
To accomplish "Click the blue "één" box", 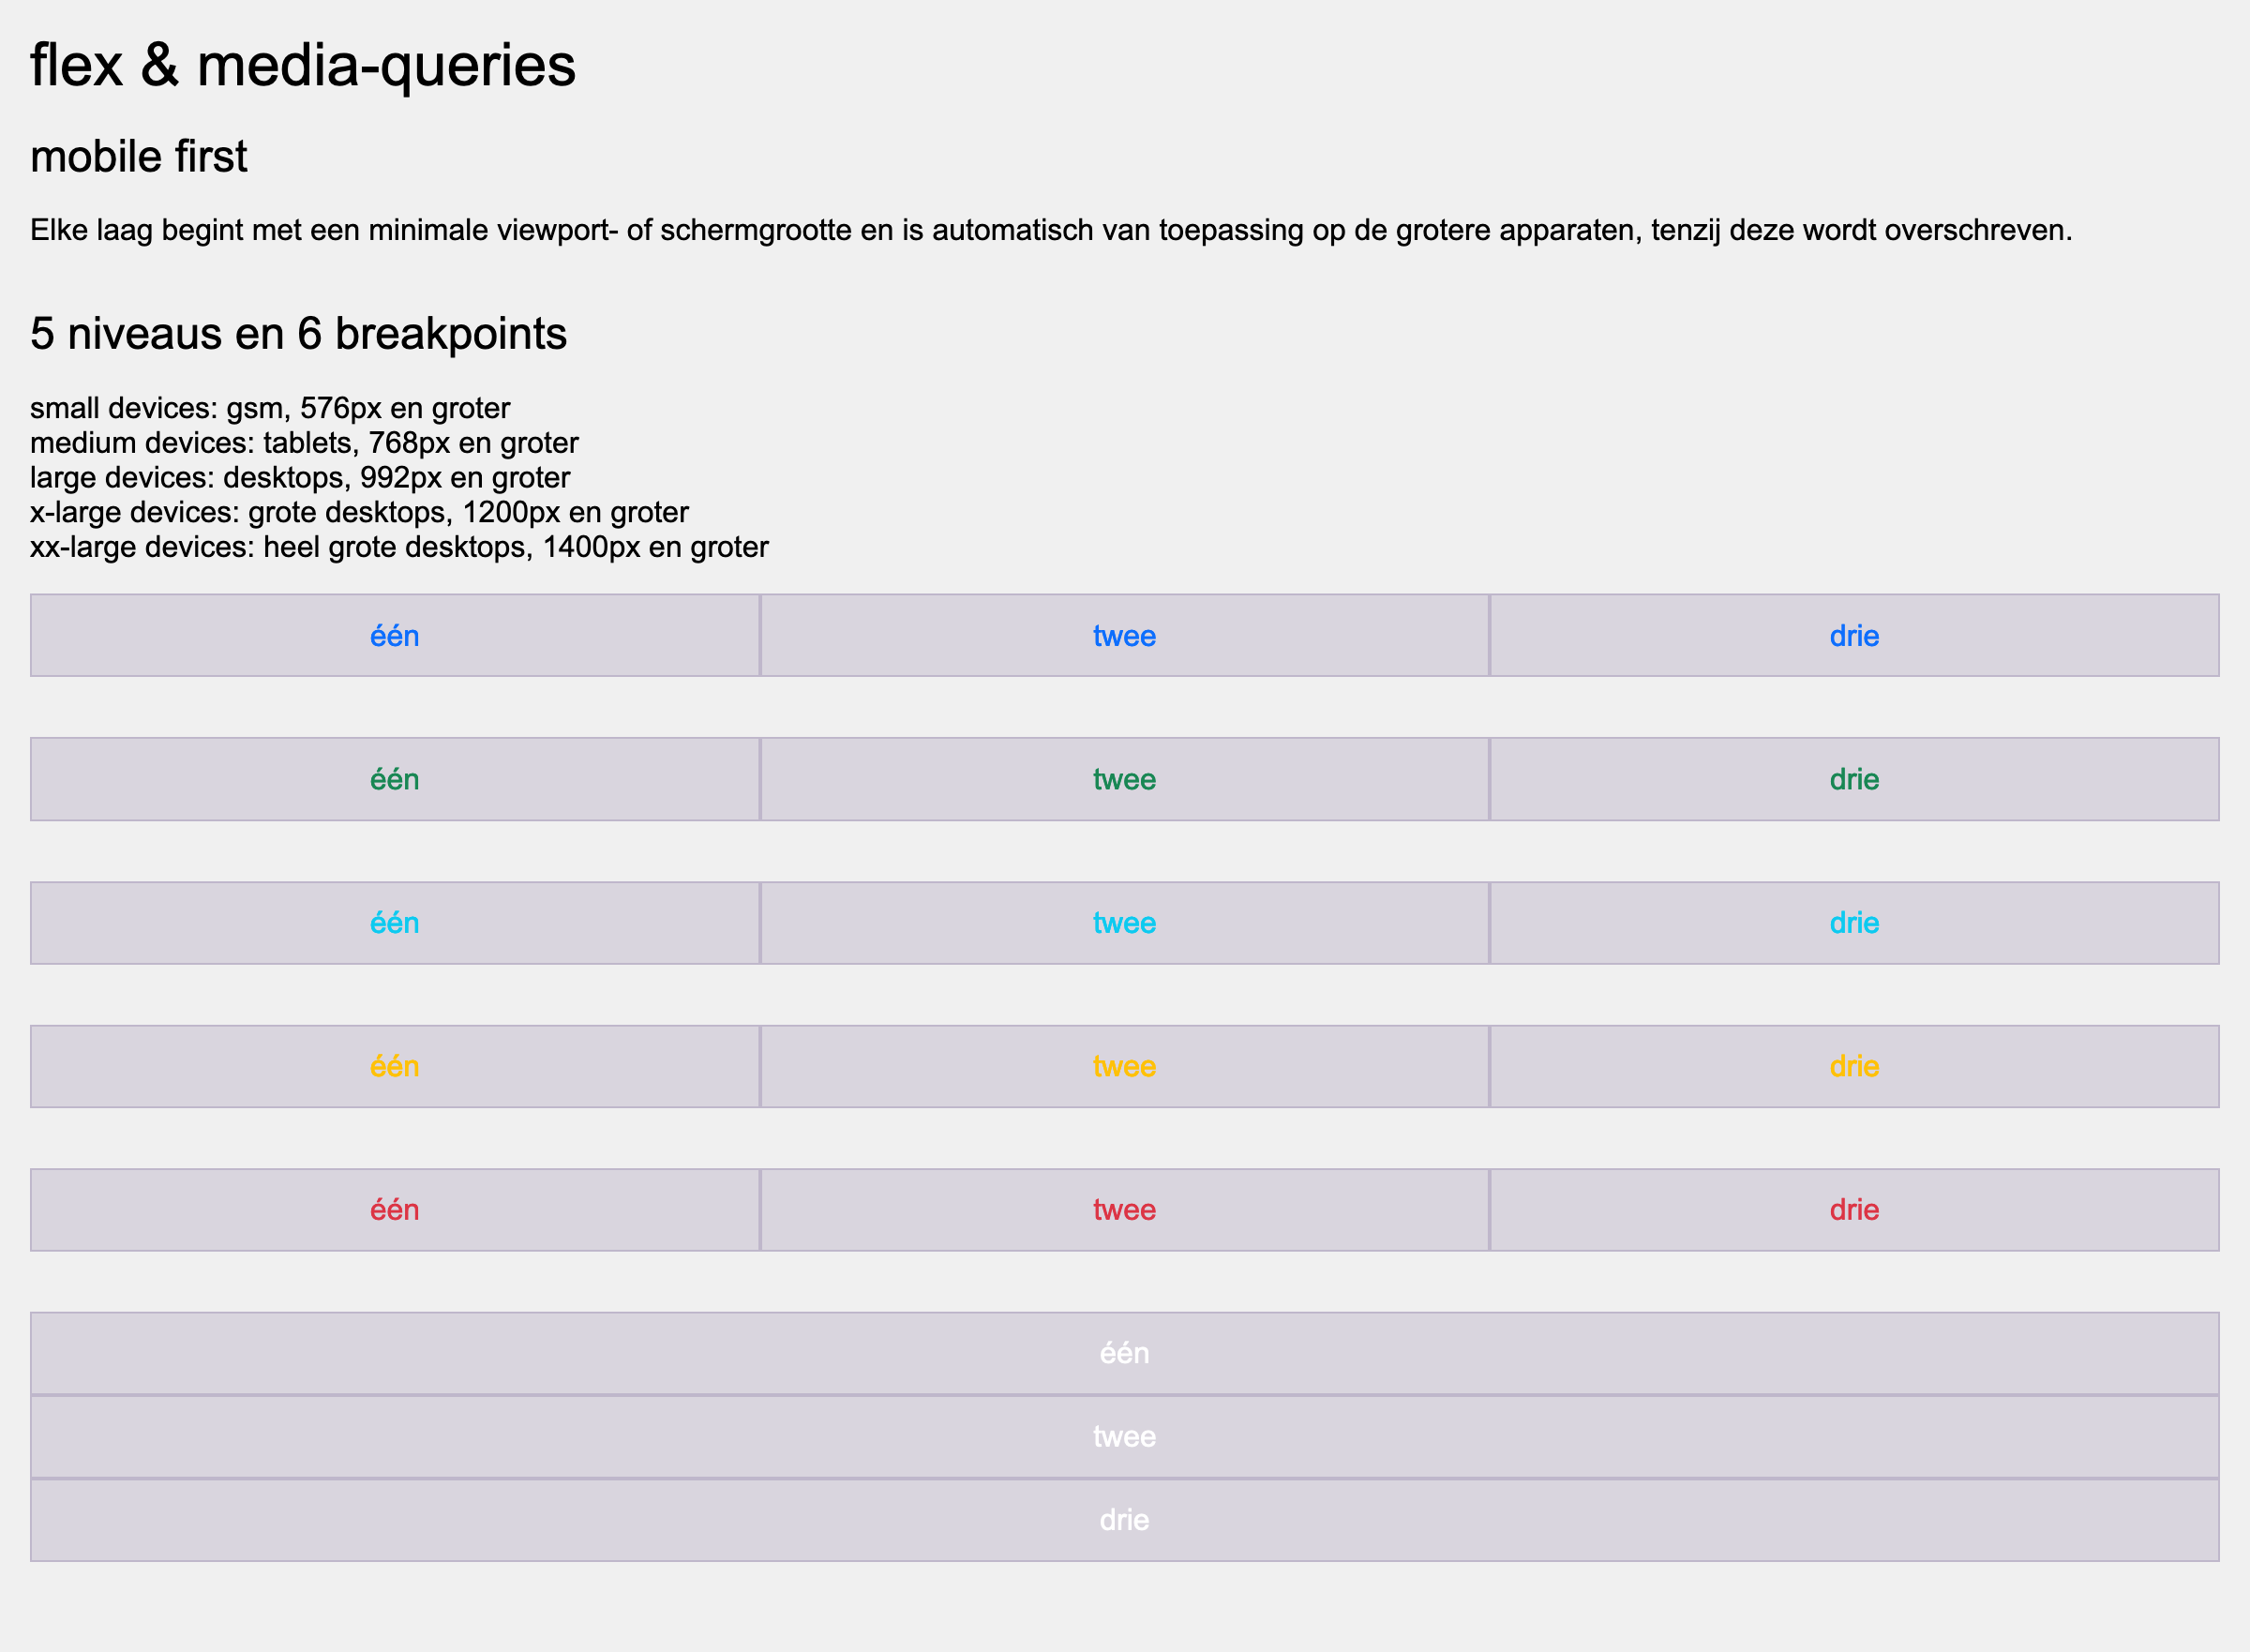I will [394, 636].
